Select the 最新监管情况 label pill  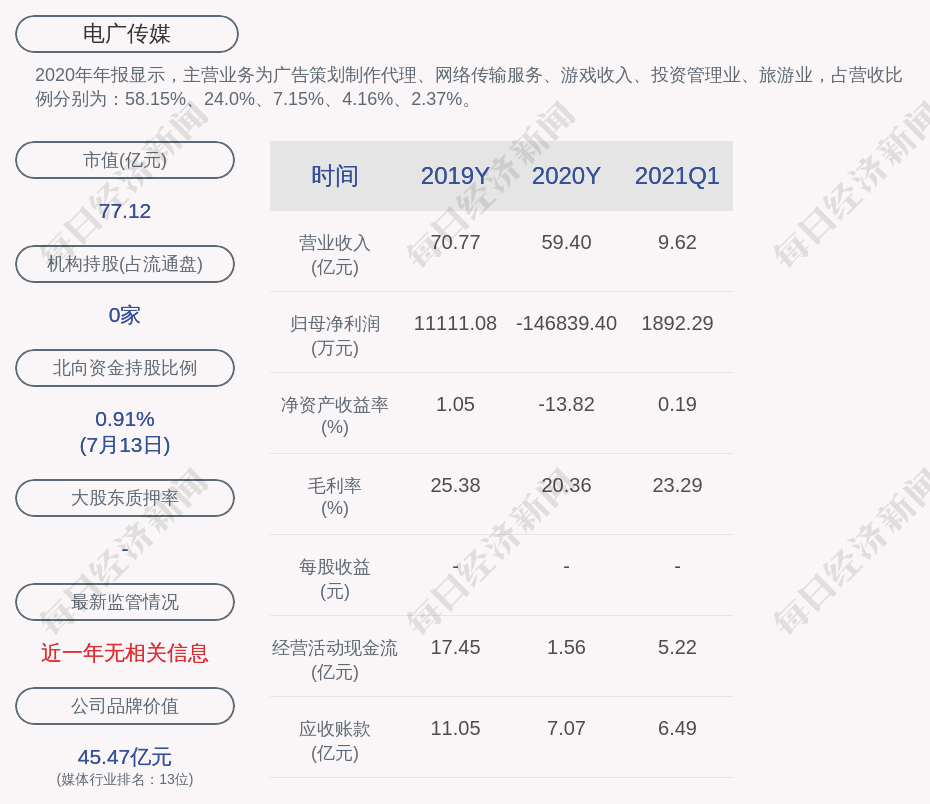125,602
